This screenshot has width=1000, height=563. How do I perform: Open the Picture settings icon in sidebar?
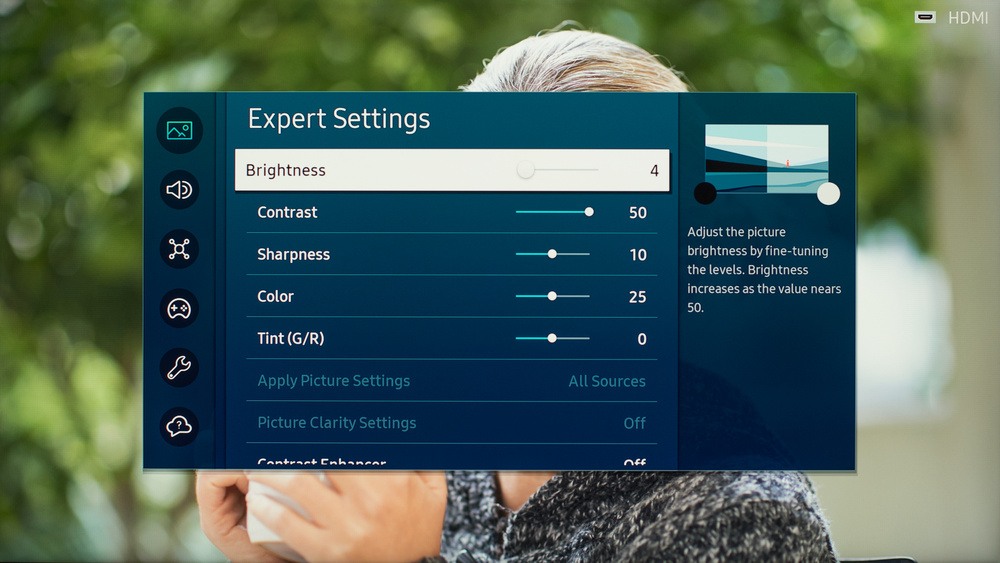click(x=179, y=130)
